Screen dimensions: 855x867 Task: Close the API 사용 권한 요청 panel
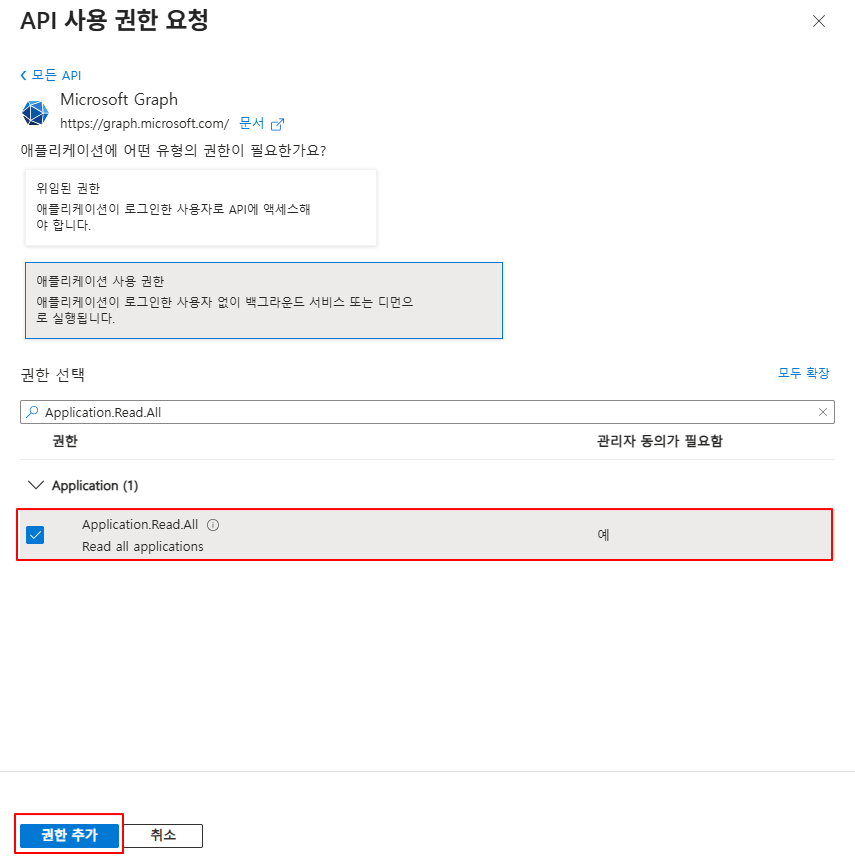818,21
